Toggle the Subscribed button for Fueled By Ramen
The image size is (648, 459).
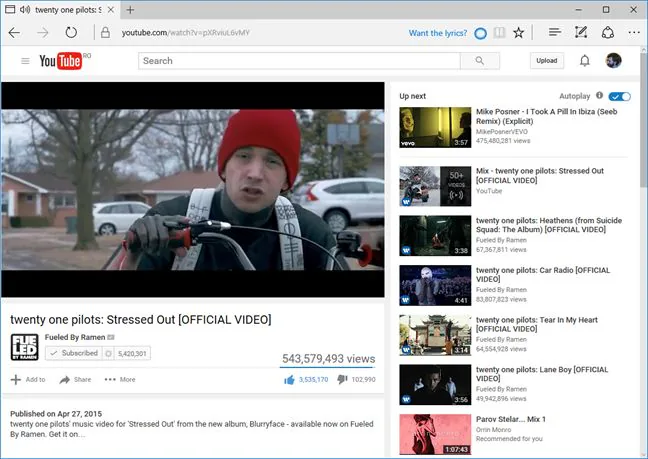point(74,353)
